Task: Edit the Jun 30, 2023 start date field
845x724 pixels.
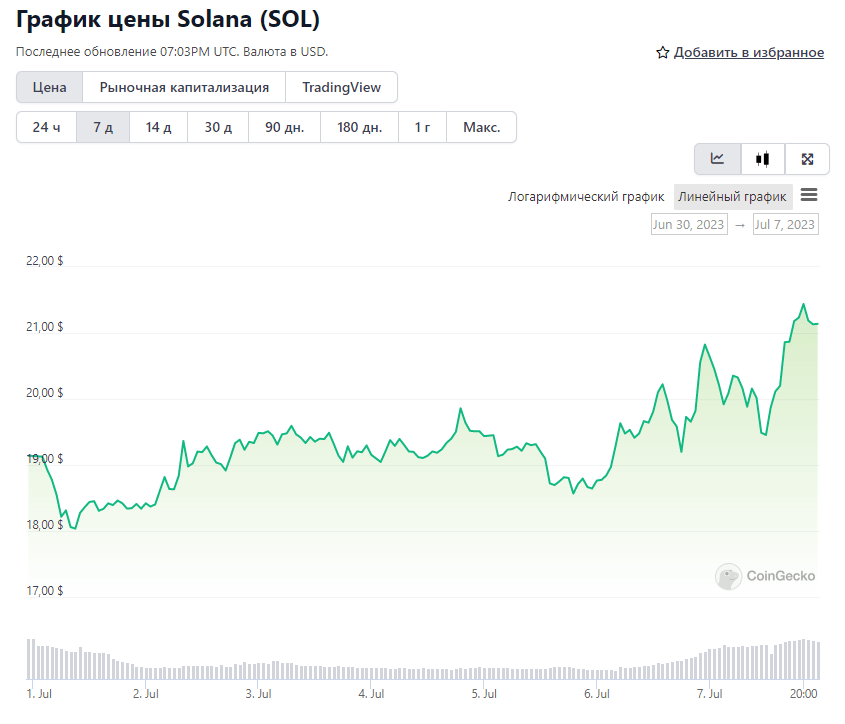Action: pyautogui.click(x=689, y=224)
